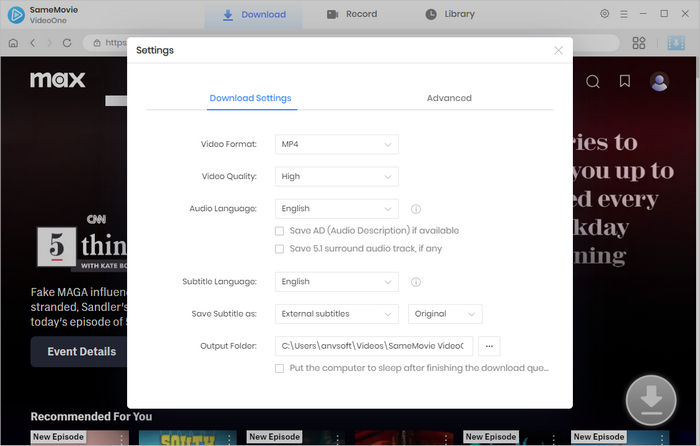The height and width of the screenshot is (446, 700).
Task: Expand the Video Quality dropdown
Action: point(337,176)
